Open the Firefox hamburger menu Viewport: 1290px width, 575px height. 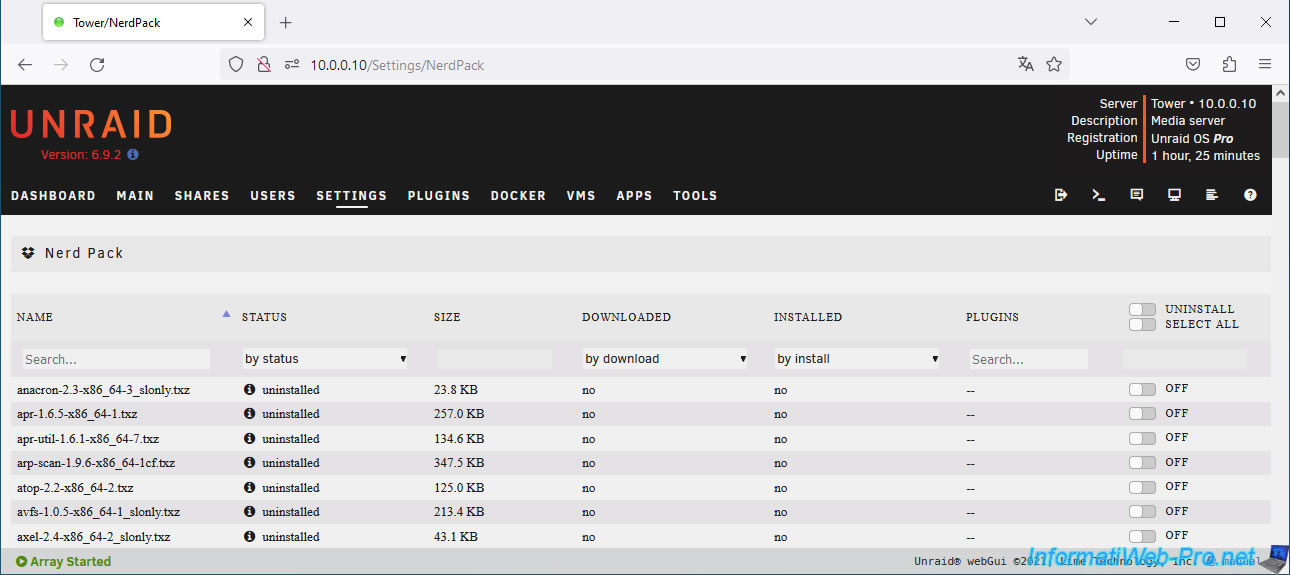(x=1265, y=64)
